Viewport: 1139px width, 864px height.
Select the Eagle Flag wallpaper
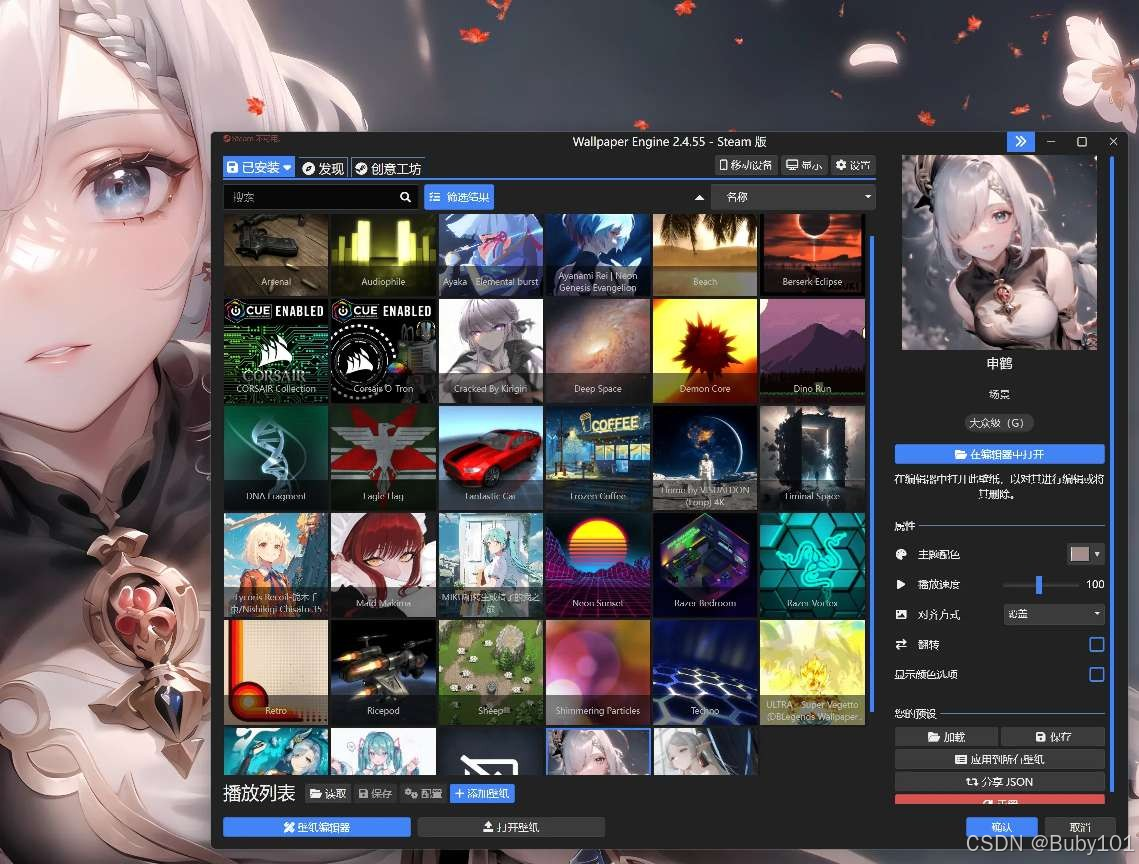(x=383, y=458)
